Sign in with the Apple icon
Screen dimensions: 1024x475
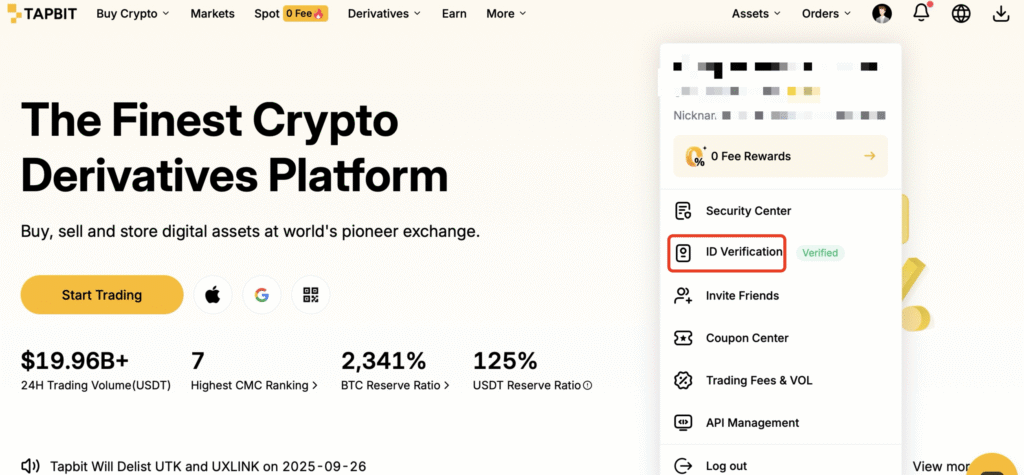tap(212, 295)
